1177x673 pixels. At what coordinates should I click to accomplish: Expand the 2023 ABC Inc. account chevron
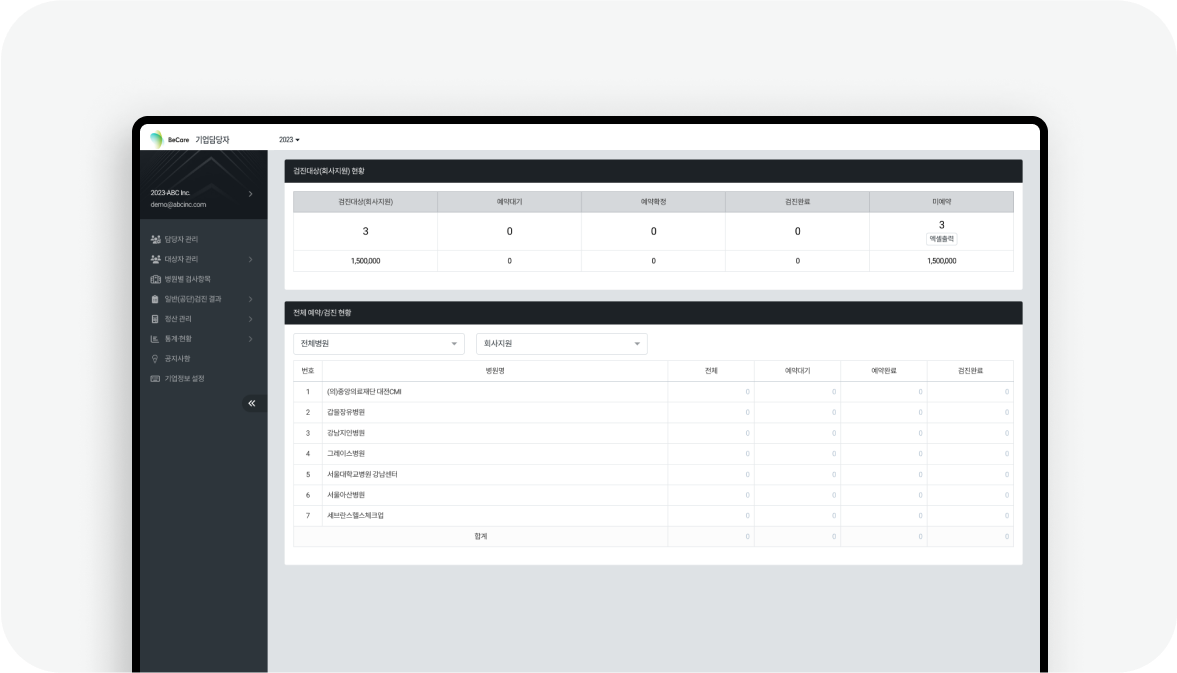click(251, 194)
